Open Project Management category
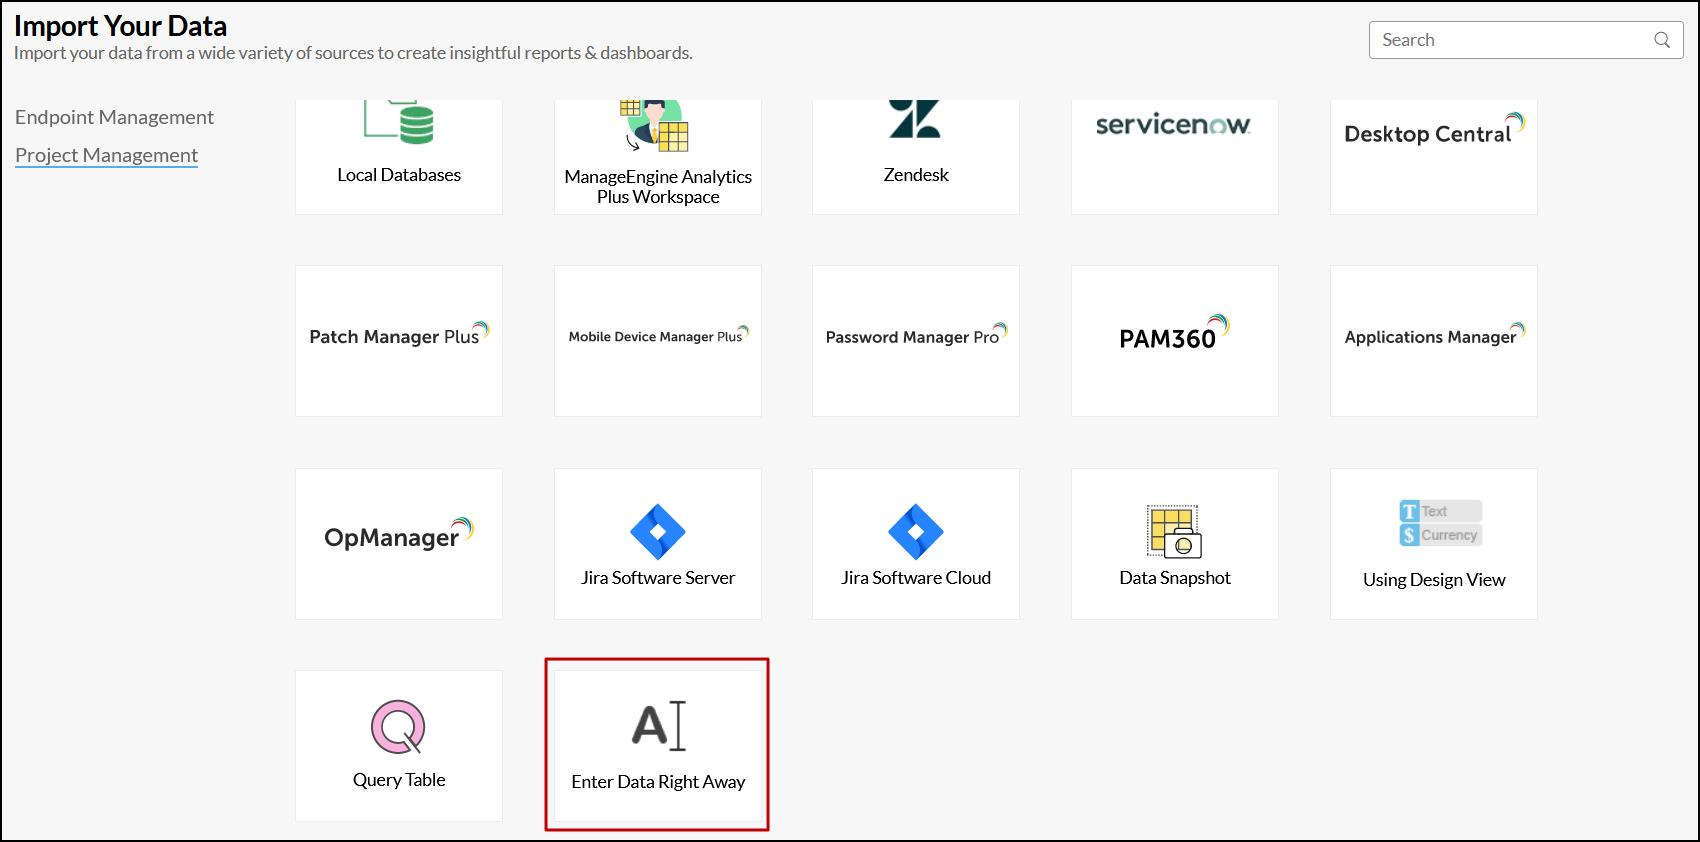1700x842 pixels. (x=106, y=155)
